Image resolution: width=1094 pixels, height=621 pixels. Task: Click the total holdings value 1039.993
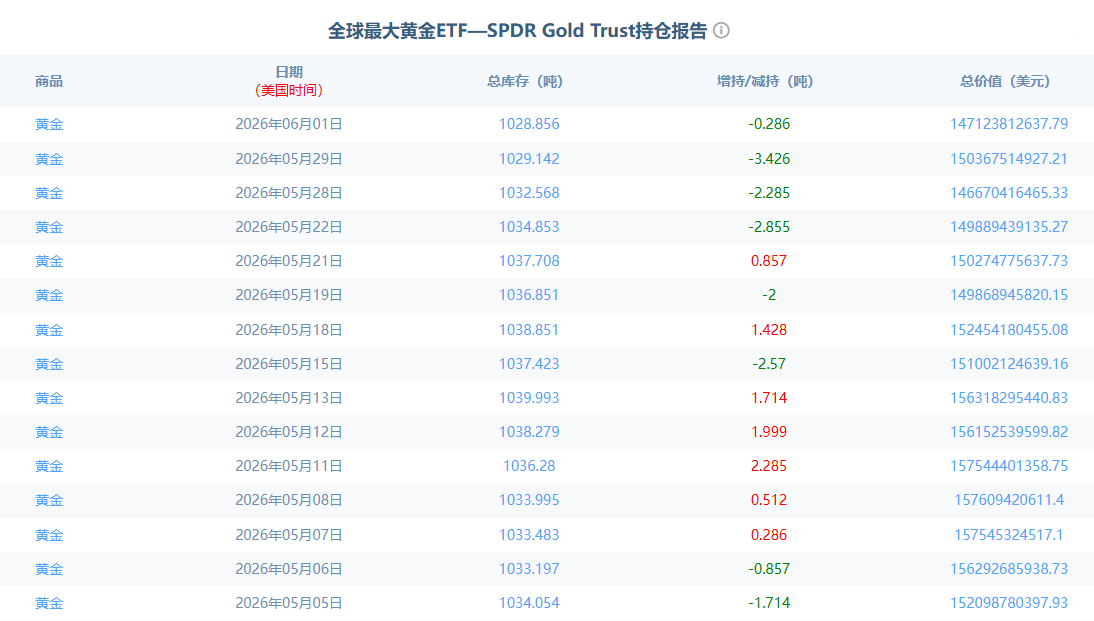pyautogui.click(x=529, y=398)
